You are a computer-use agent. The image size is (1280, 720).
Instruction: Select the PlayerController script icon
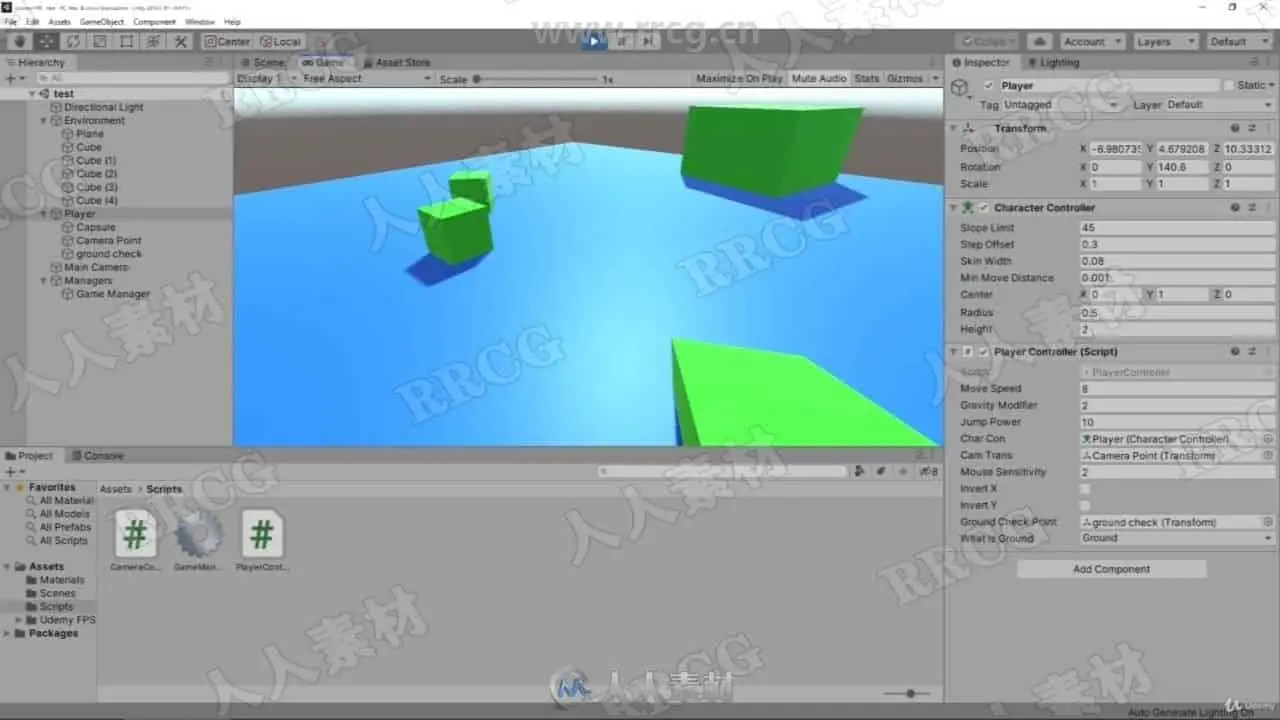pos(261,534)
